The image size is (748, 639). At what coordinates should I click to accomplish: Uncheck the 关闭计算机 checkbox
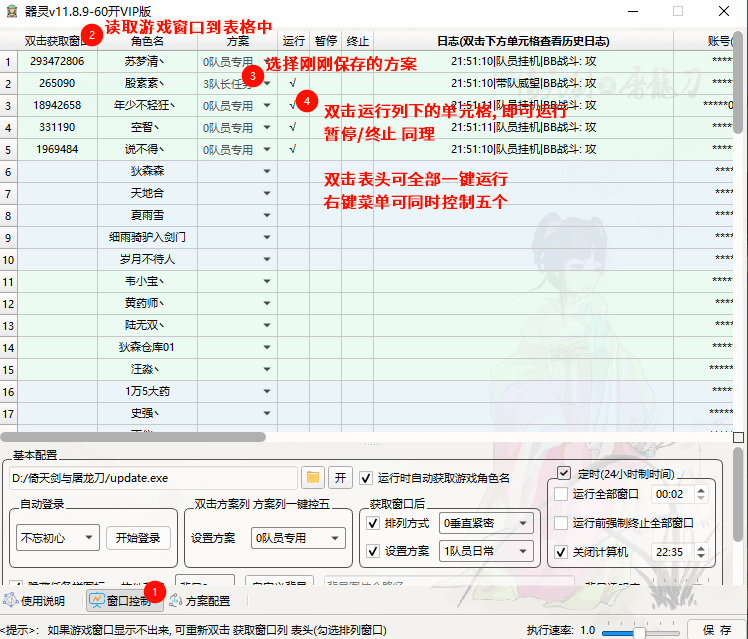click(561, 552)
